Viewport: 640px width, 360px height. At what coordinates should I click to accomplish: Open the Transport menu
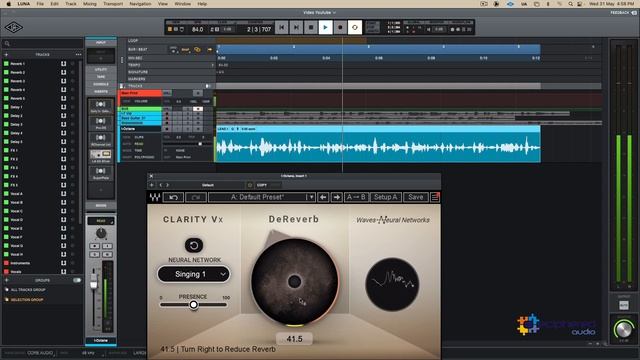[113, 4]
